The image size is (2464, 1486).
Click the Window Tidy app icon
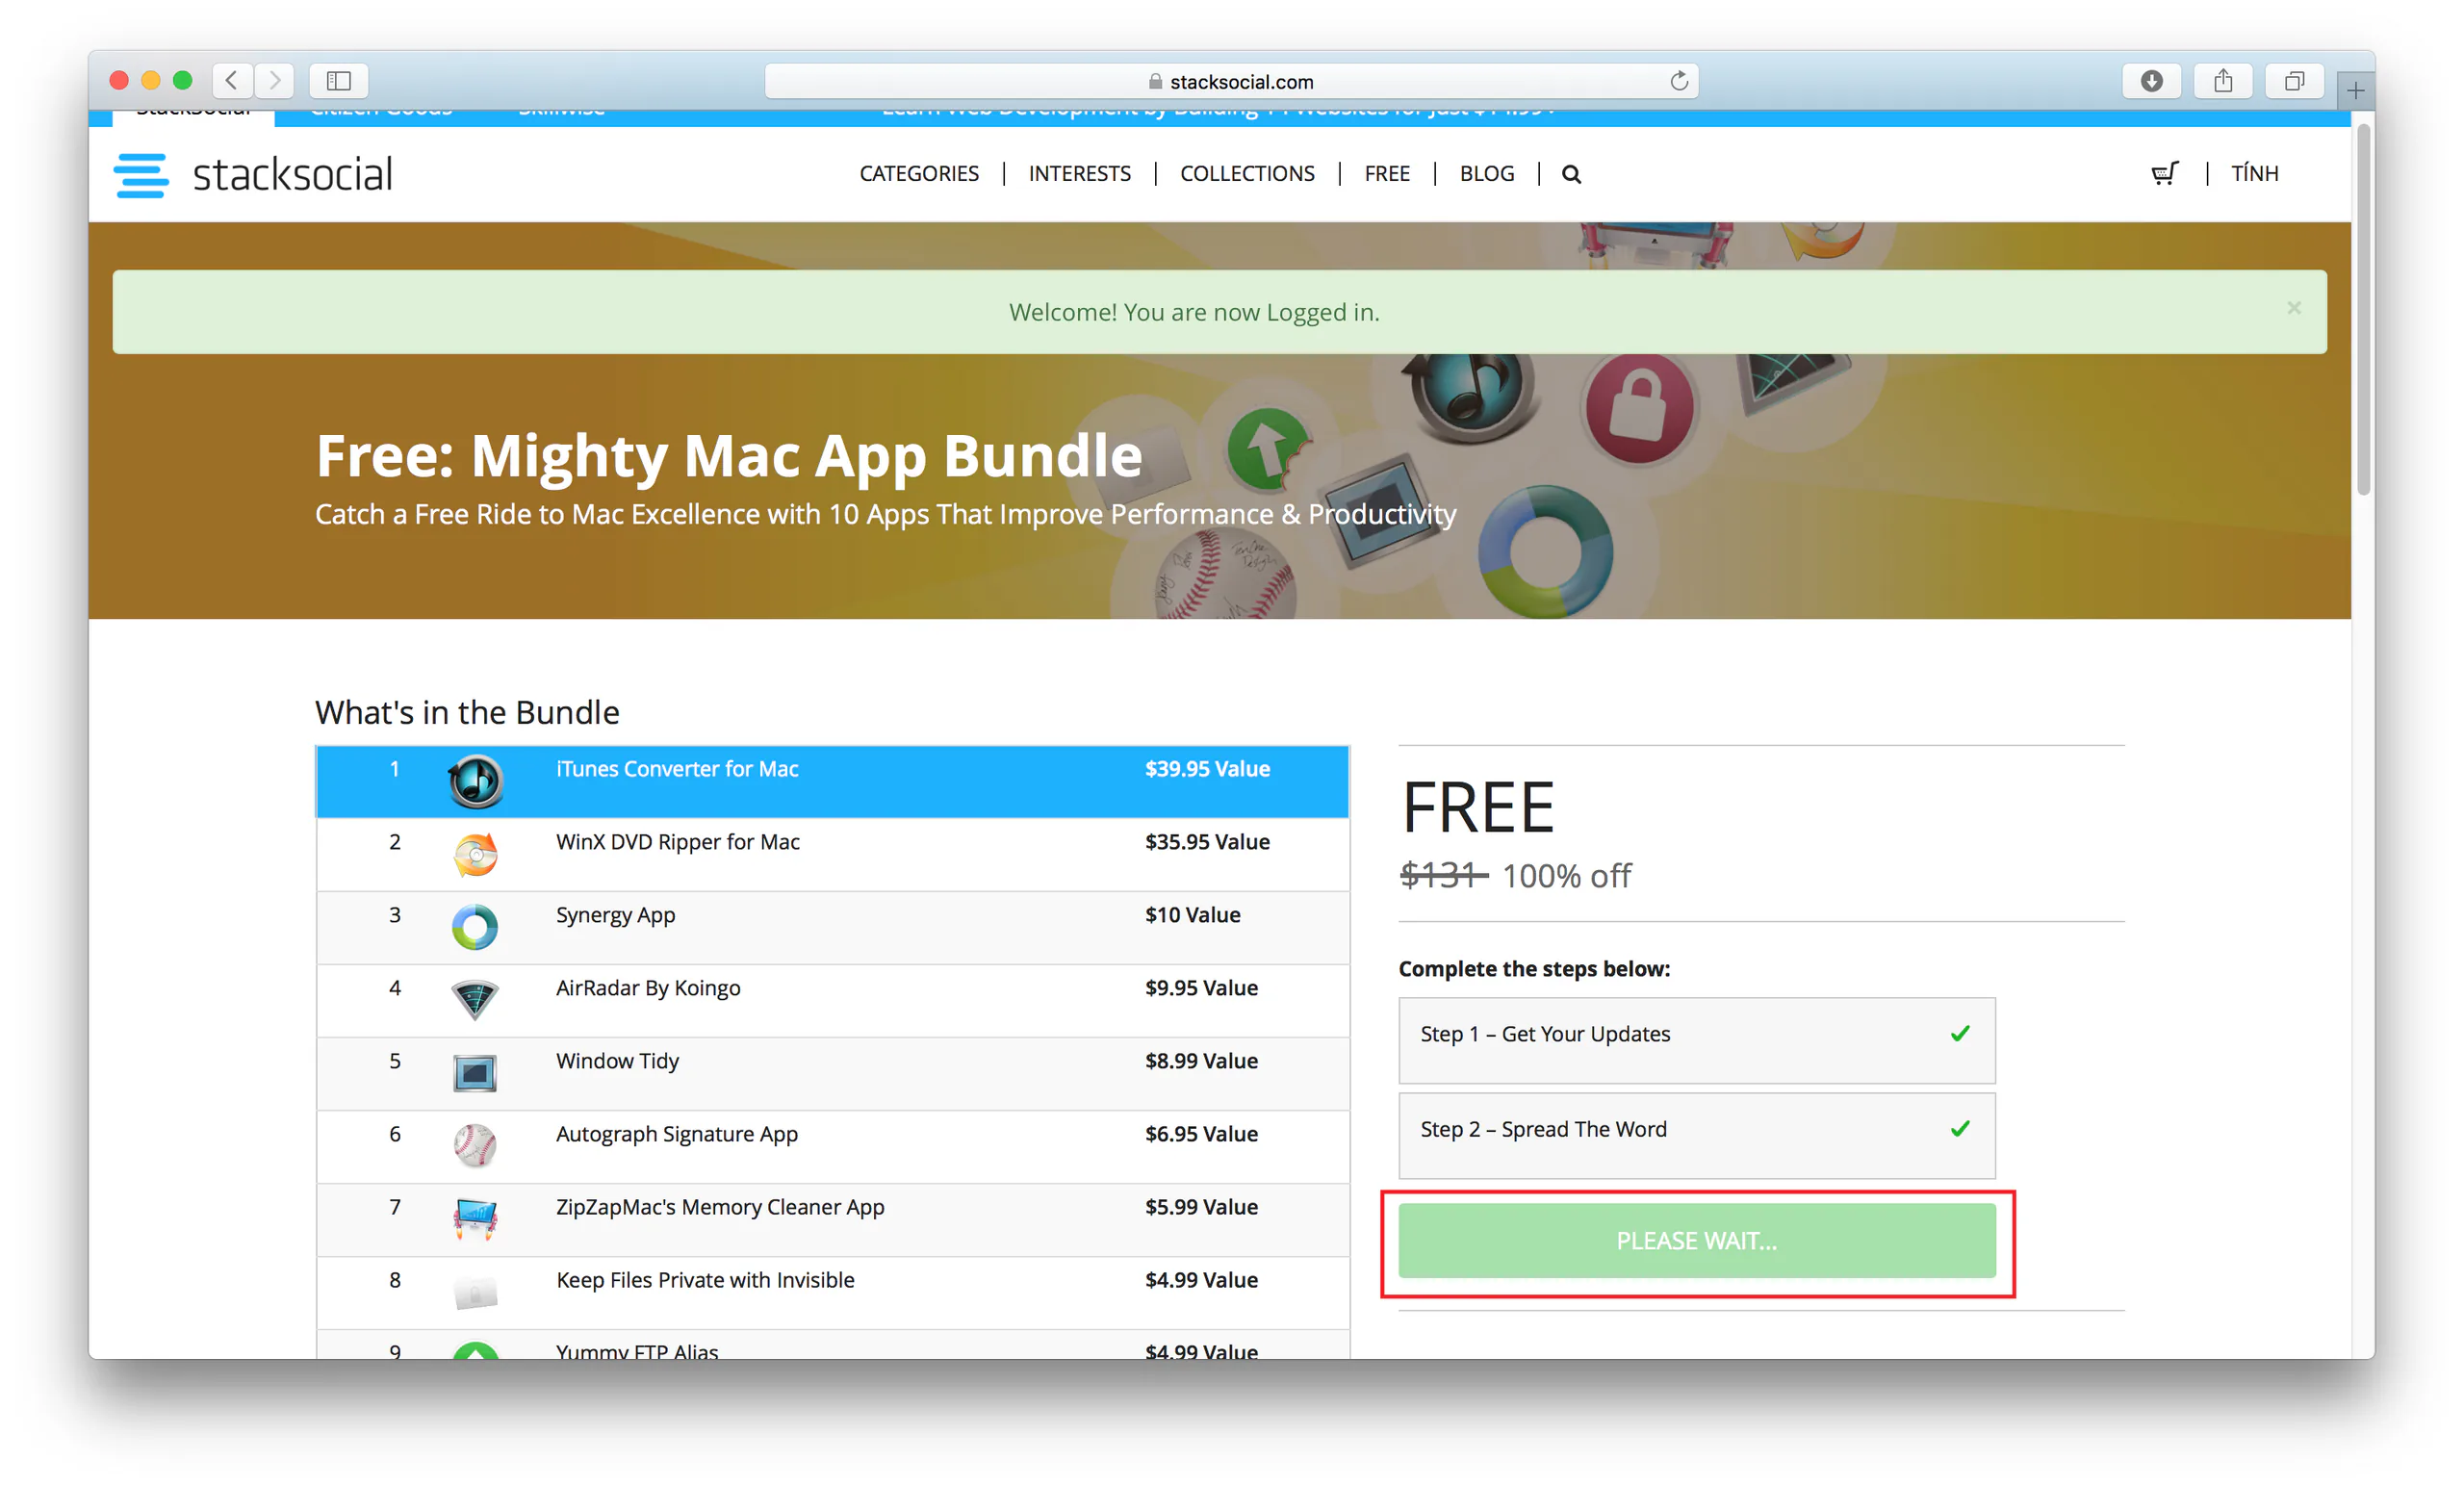pyautogui.click(x=475, y=1073)
